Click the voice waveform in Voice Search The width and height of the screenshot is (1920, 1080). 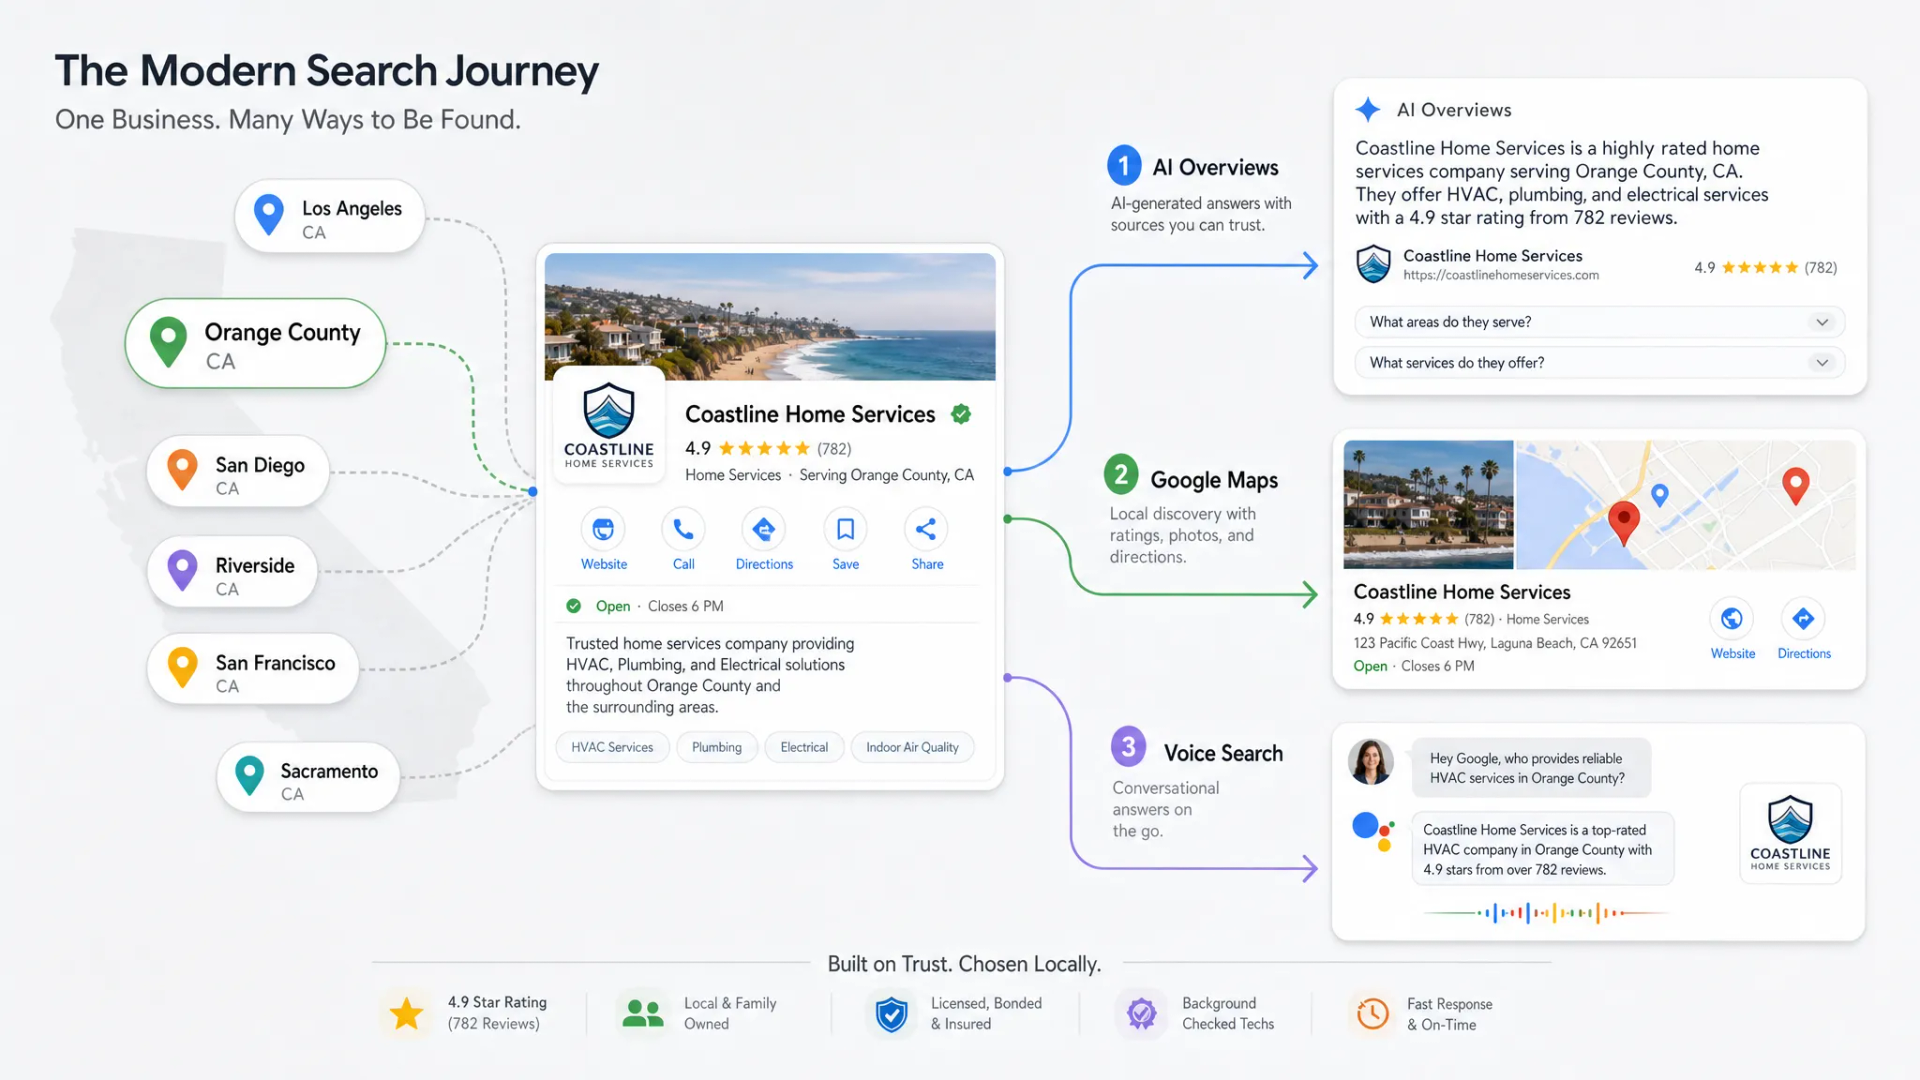(x=1546, y=913)
